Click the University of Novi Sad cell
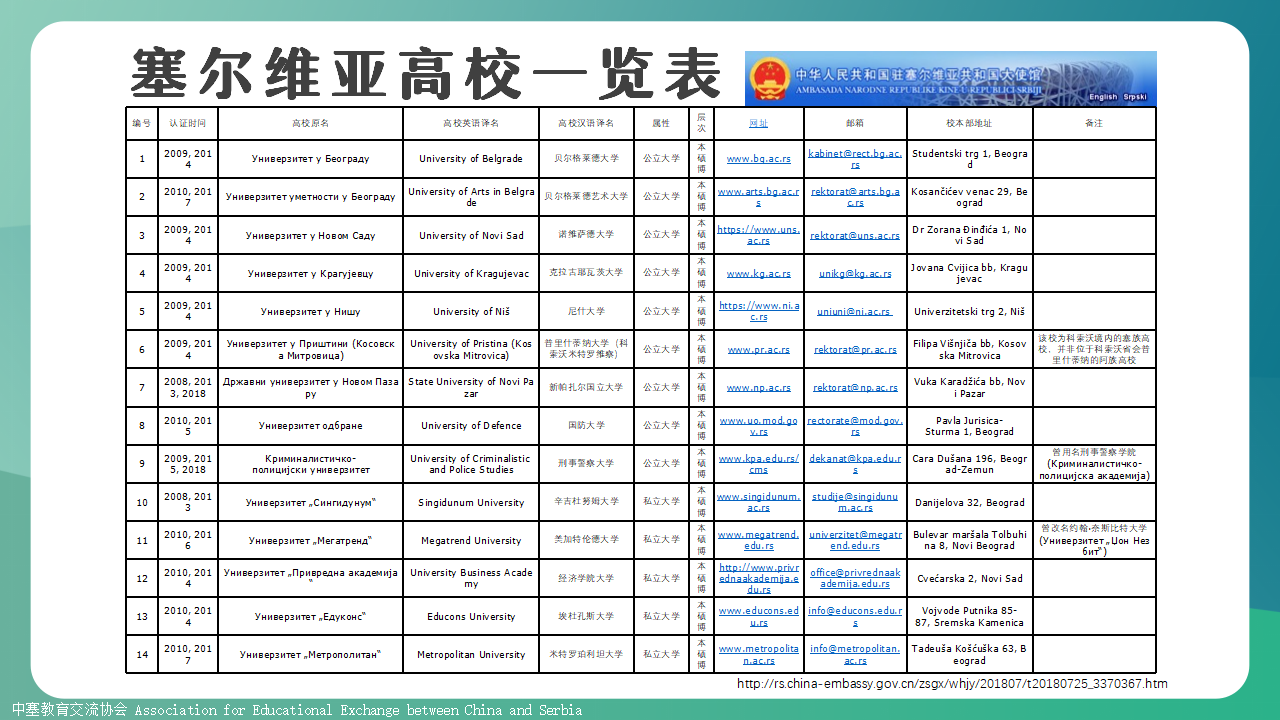The width and height of the screenshot is (1280, 720). pyautogui.click(x=471, y=235)
